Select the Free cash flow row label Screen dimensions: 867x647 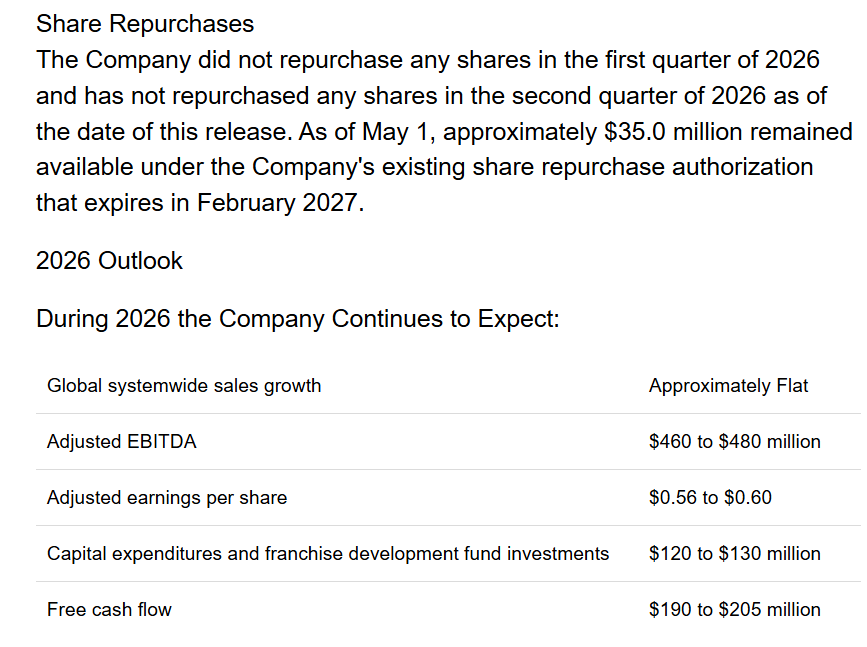coord(109,609)
